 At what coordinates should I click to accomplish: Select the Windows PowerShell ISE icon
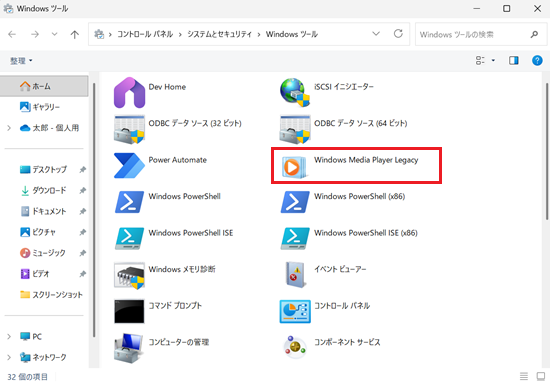pos(129,239)
